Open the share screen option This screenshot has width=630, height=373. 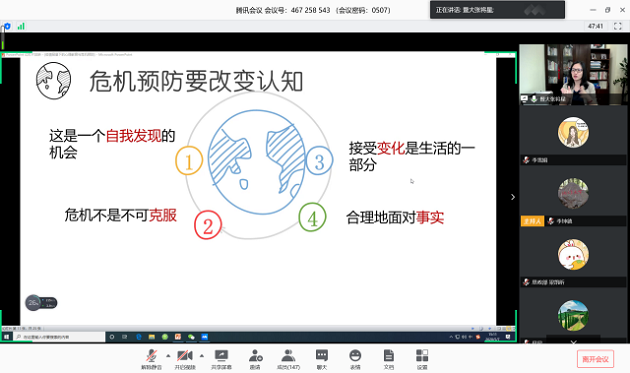click(221, 359)
